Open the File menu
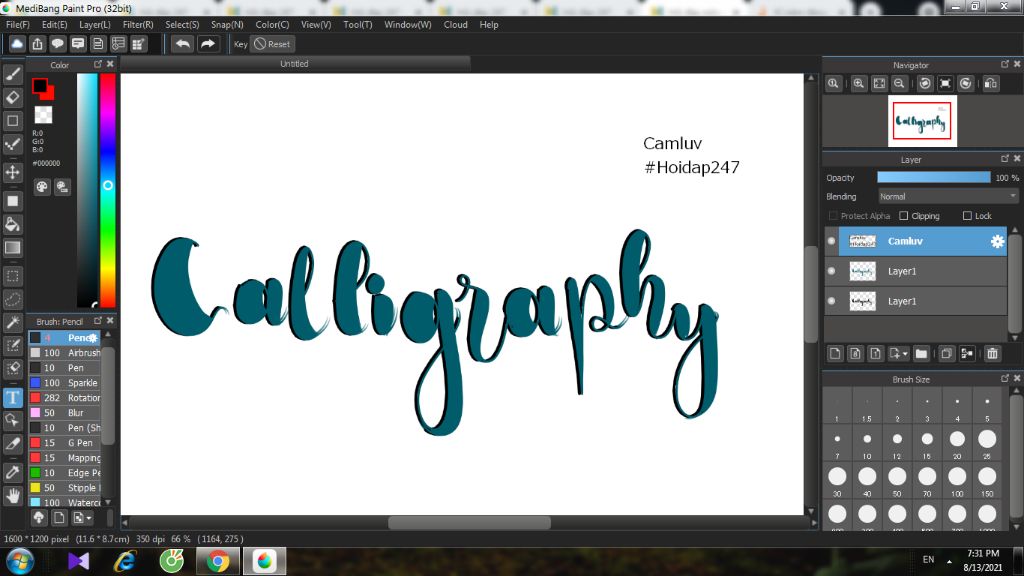This screenshot has width=1024, height=576. click(x=18, y=25)
